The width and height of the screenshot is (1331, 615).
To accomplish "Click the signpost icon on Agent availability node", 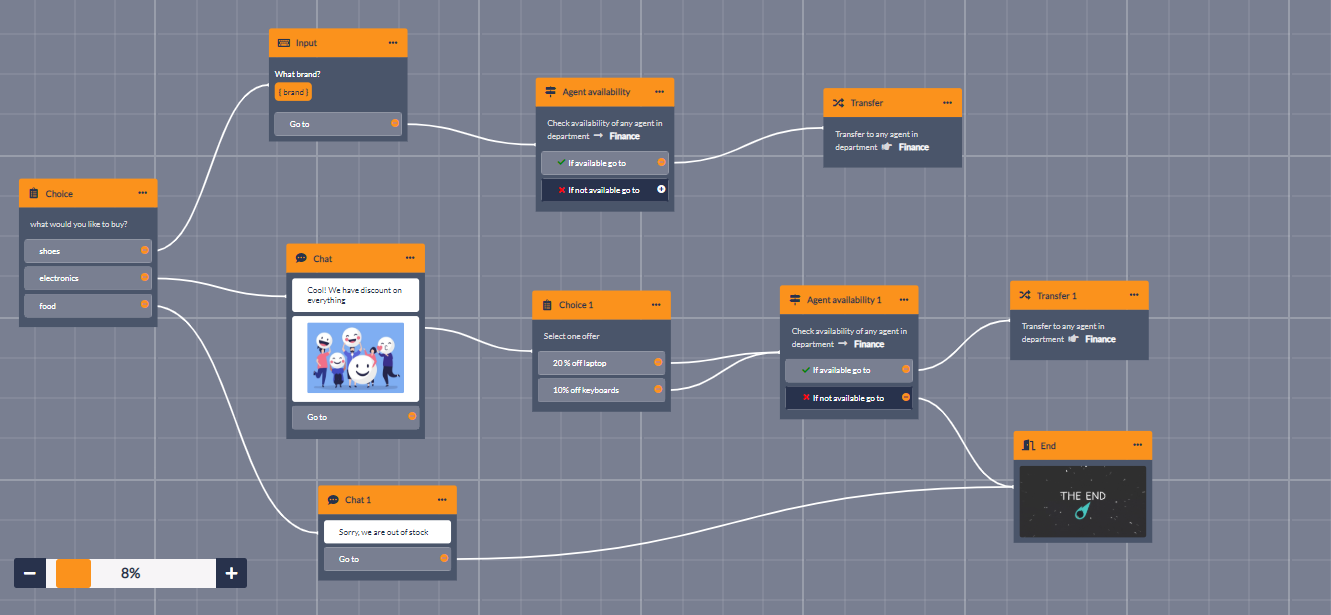I will pyautogui.click(x=550, y=92).
